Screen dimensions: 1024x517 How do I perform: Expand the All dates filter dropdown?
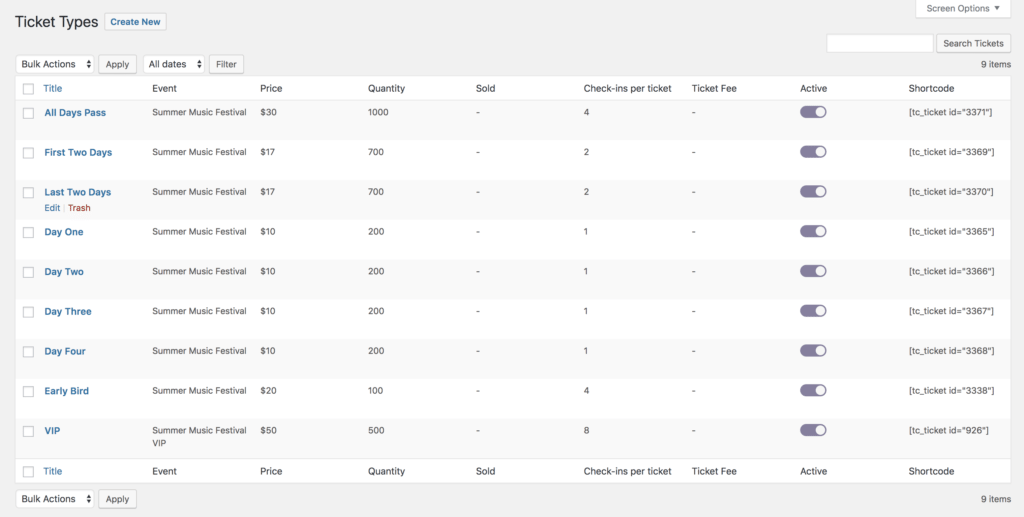(174, 64)
